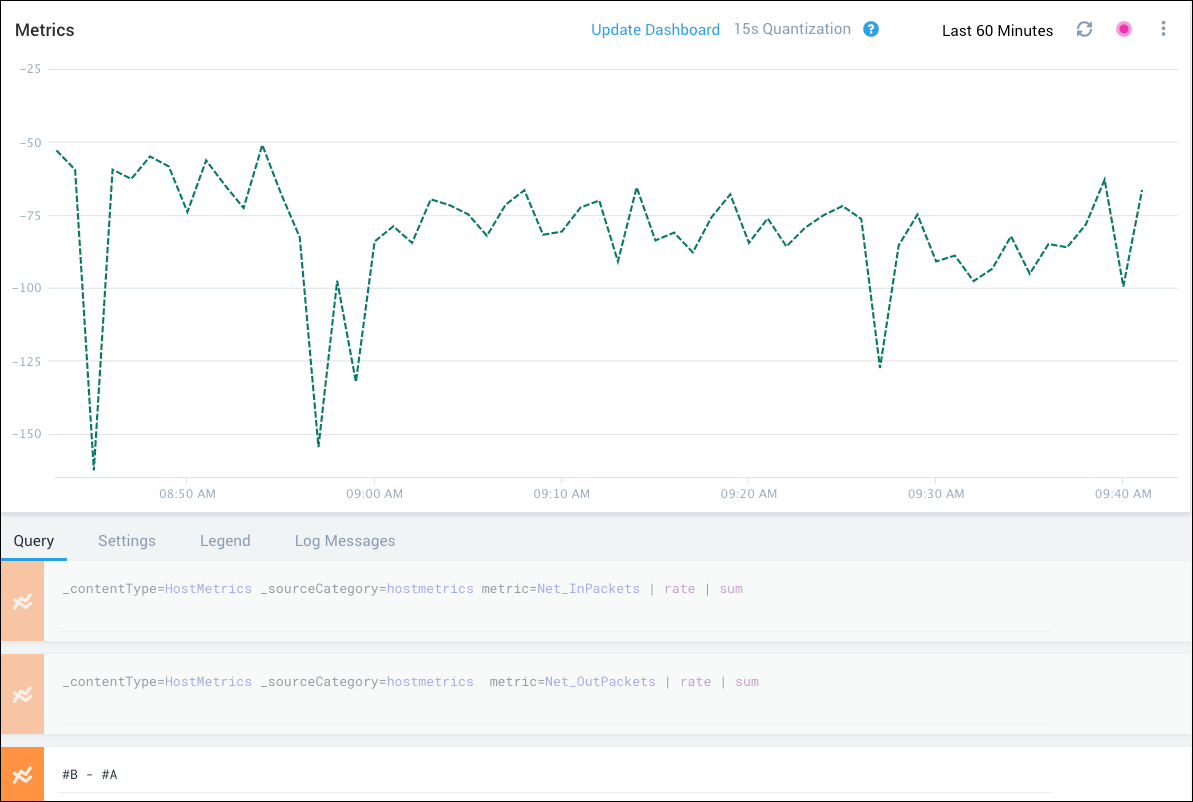Click the help icon beside 15s Quantization
The image size is (1193, 802).
point(871,29)
